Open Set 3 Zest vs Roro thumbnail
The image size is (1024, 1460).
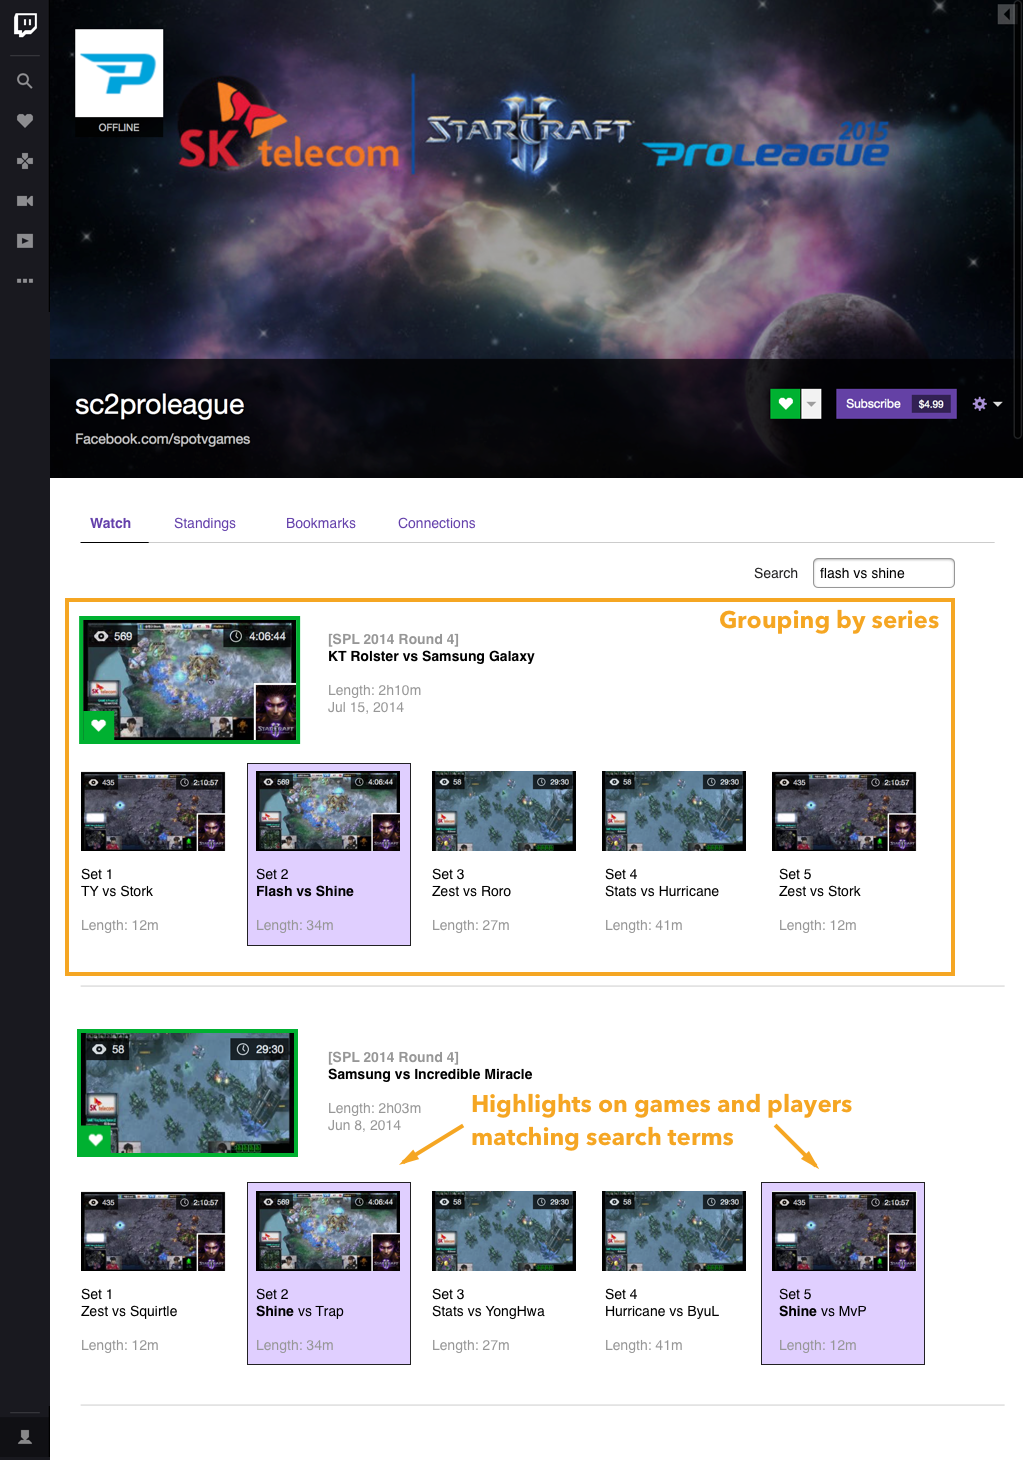tap(504, 811)
